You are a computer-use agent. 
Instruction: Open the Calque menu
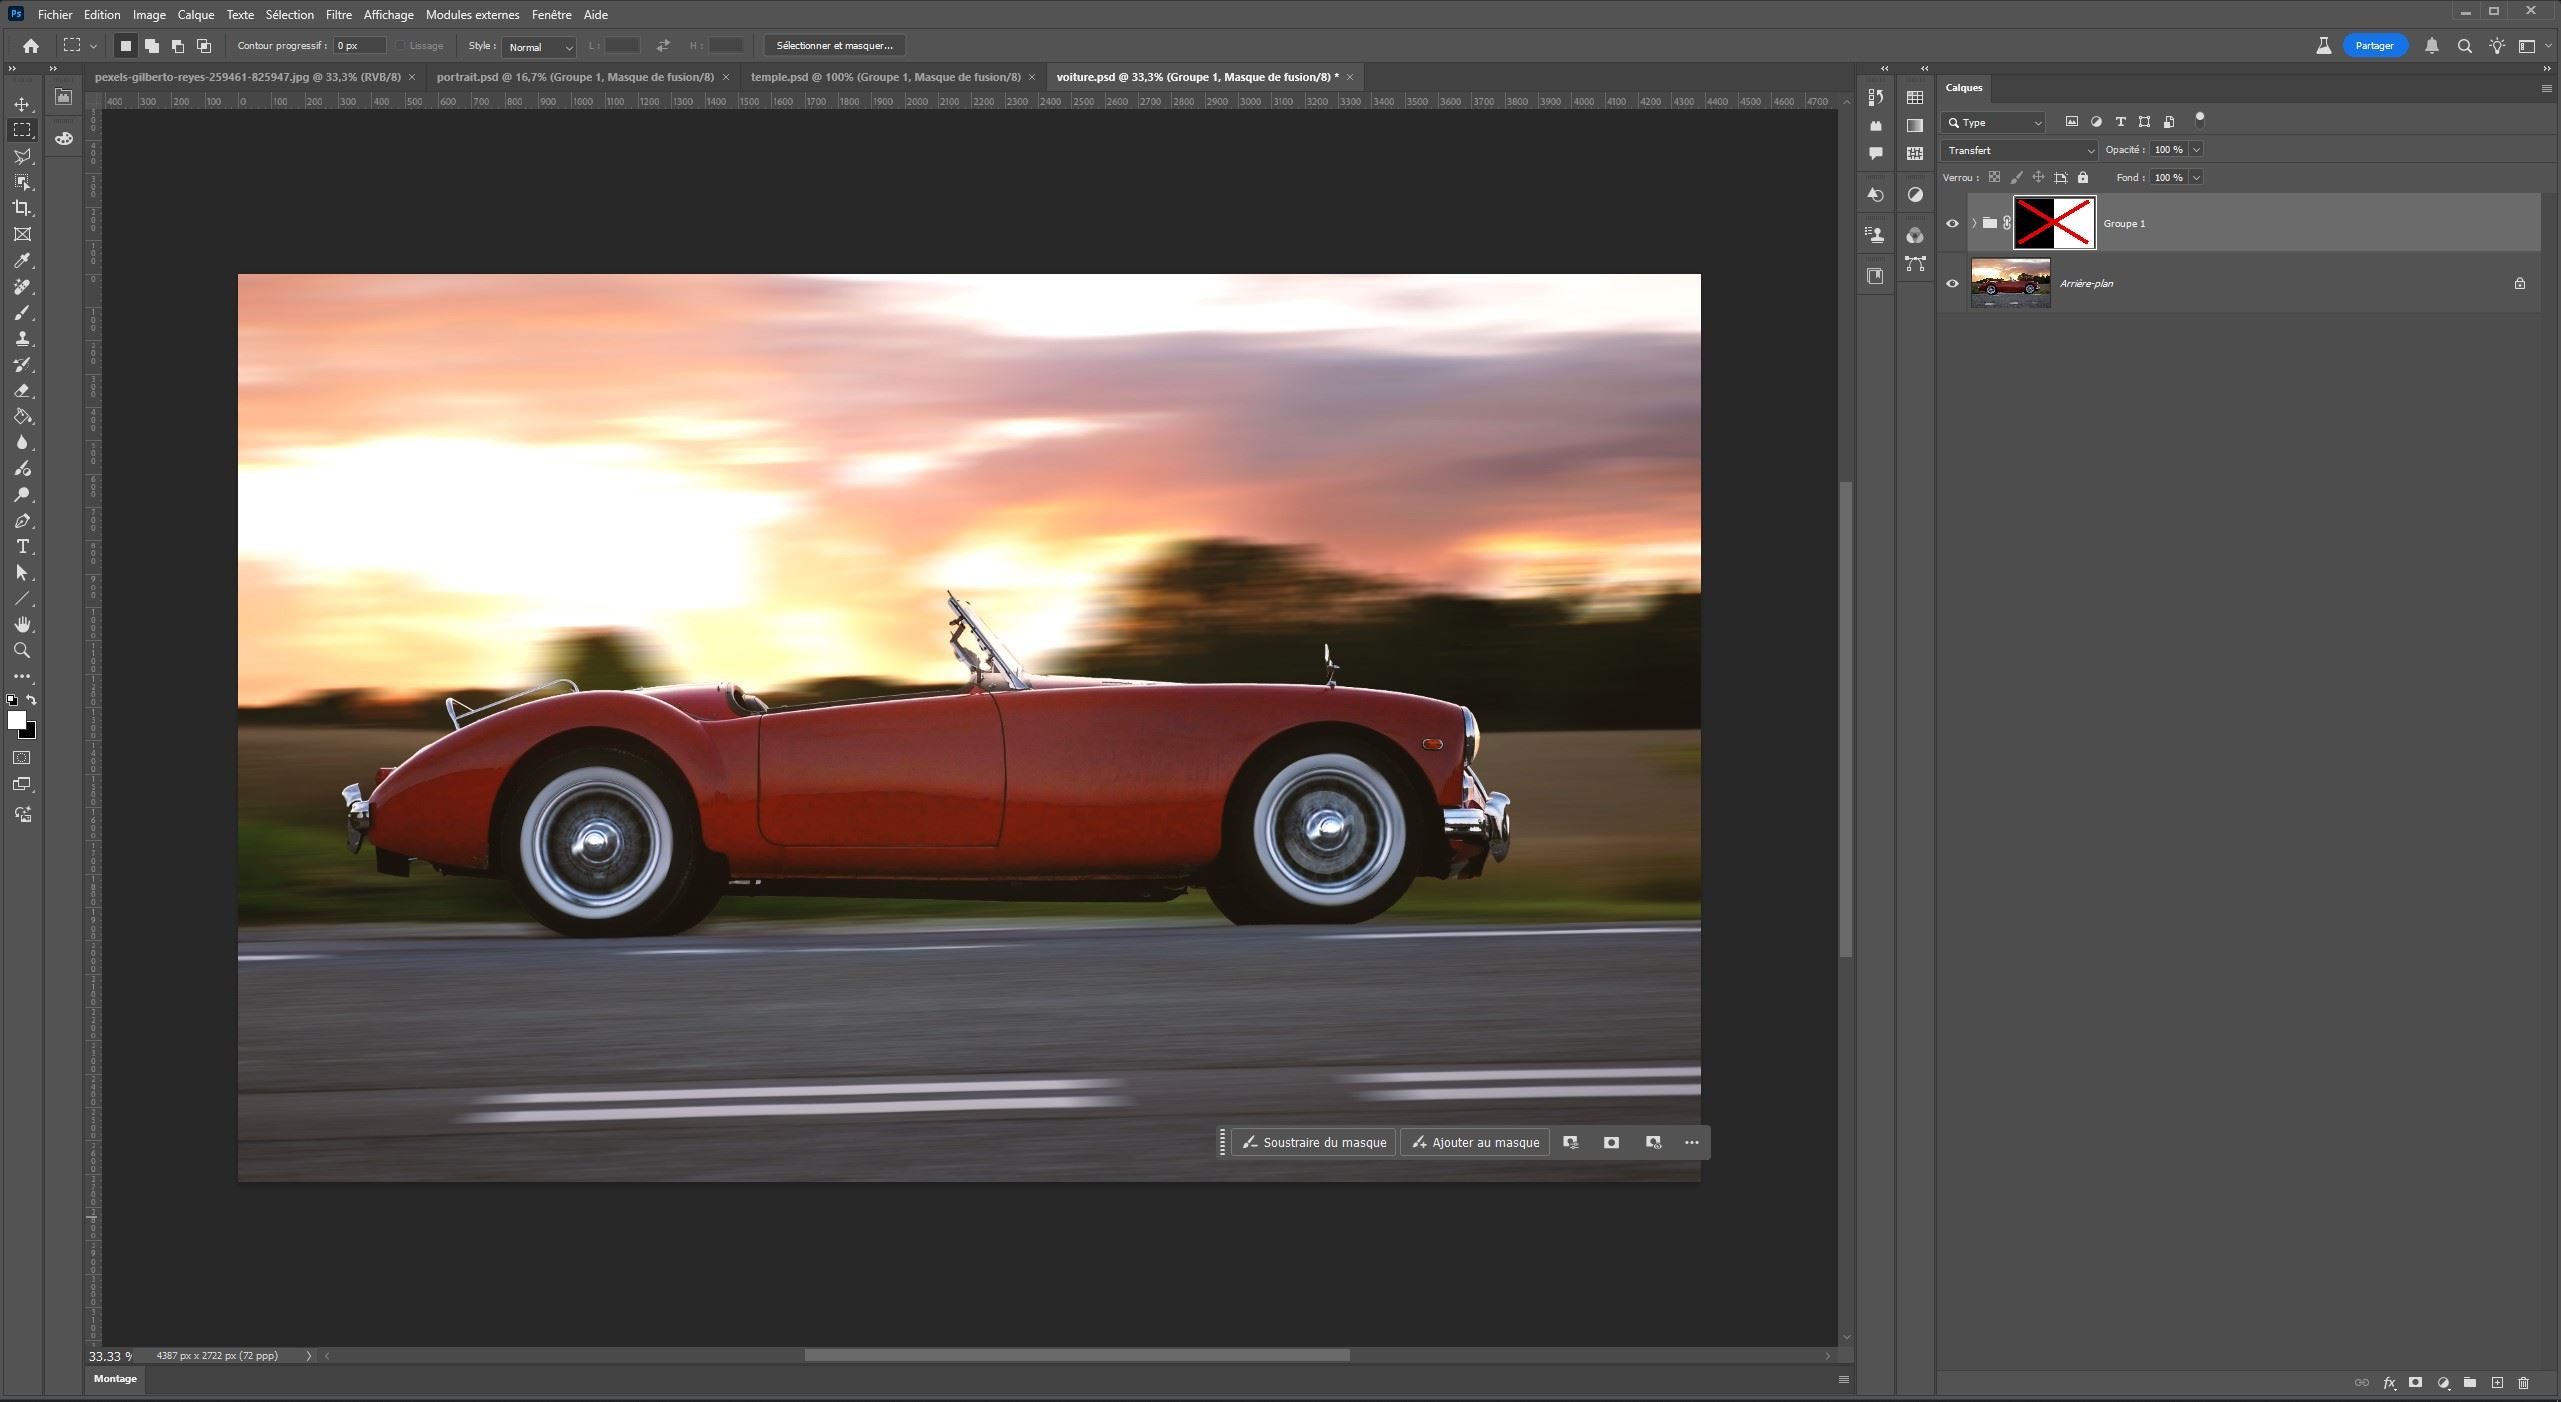[x=196, y=14]
